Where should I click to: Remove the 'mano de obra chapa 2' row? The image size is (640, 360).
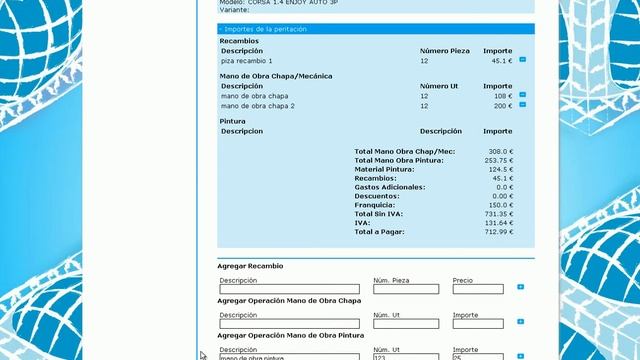[522, 104]
